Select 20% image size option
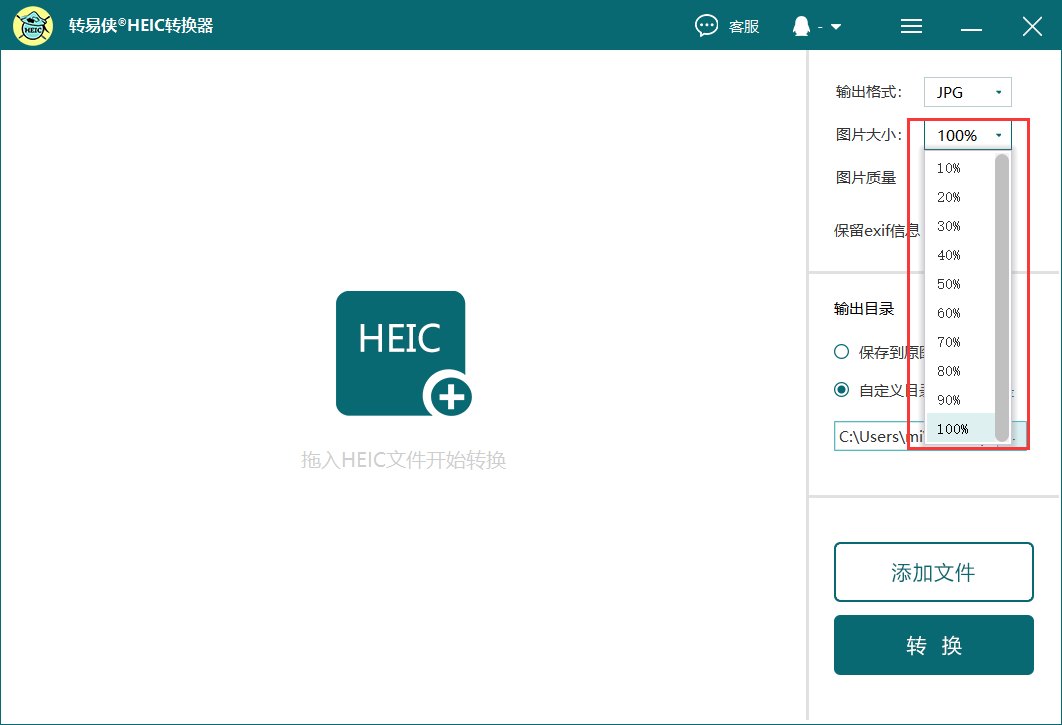 tap(960, 197)
